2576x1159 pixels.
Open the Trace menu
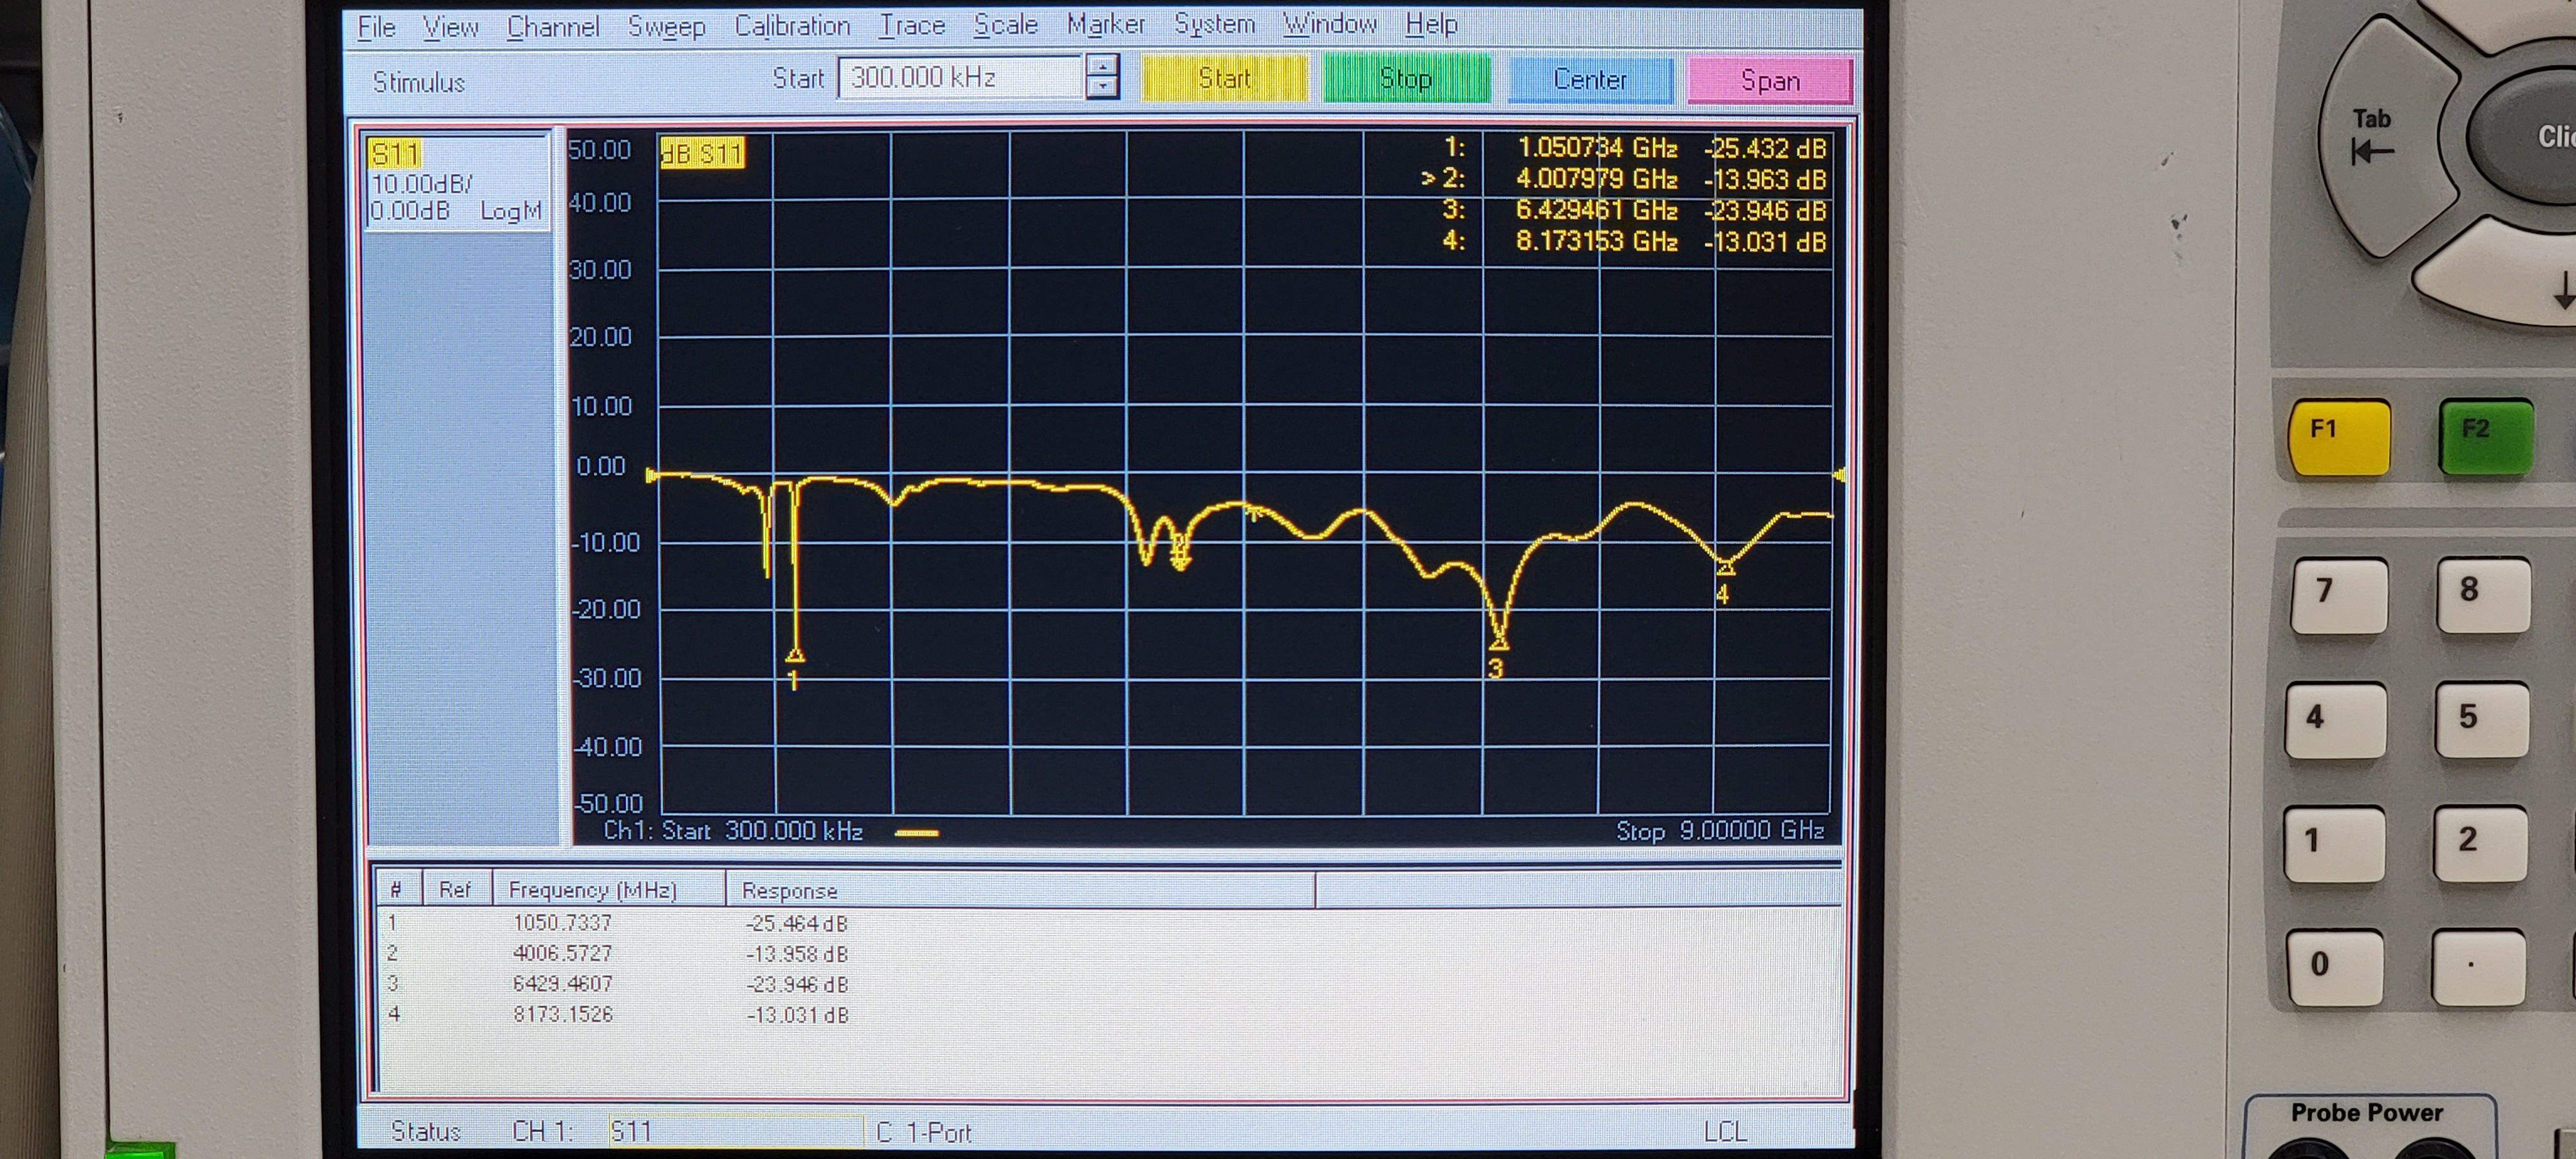click(911, 25)
